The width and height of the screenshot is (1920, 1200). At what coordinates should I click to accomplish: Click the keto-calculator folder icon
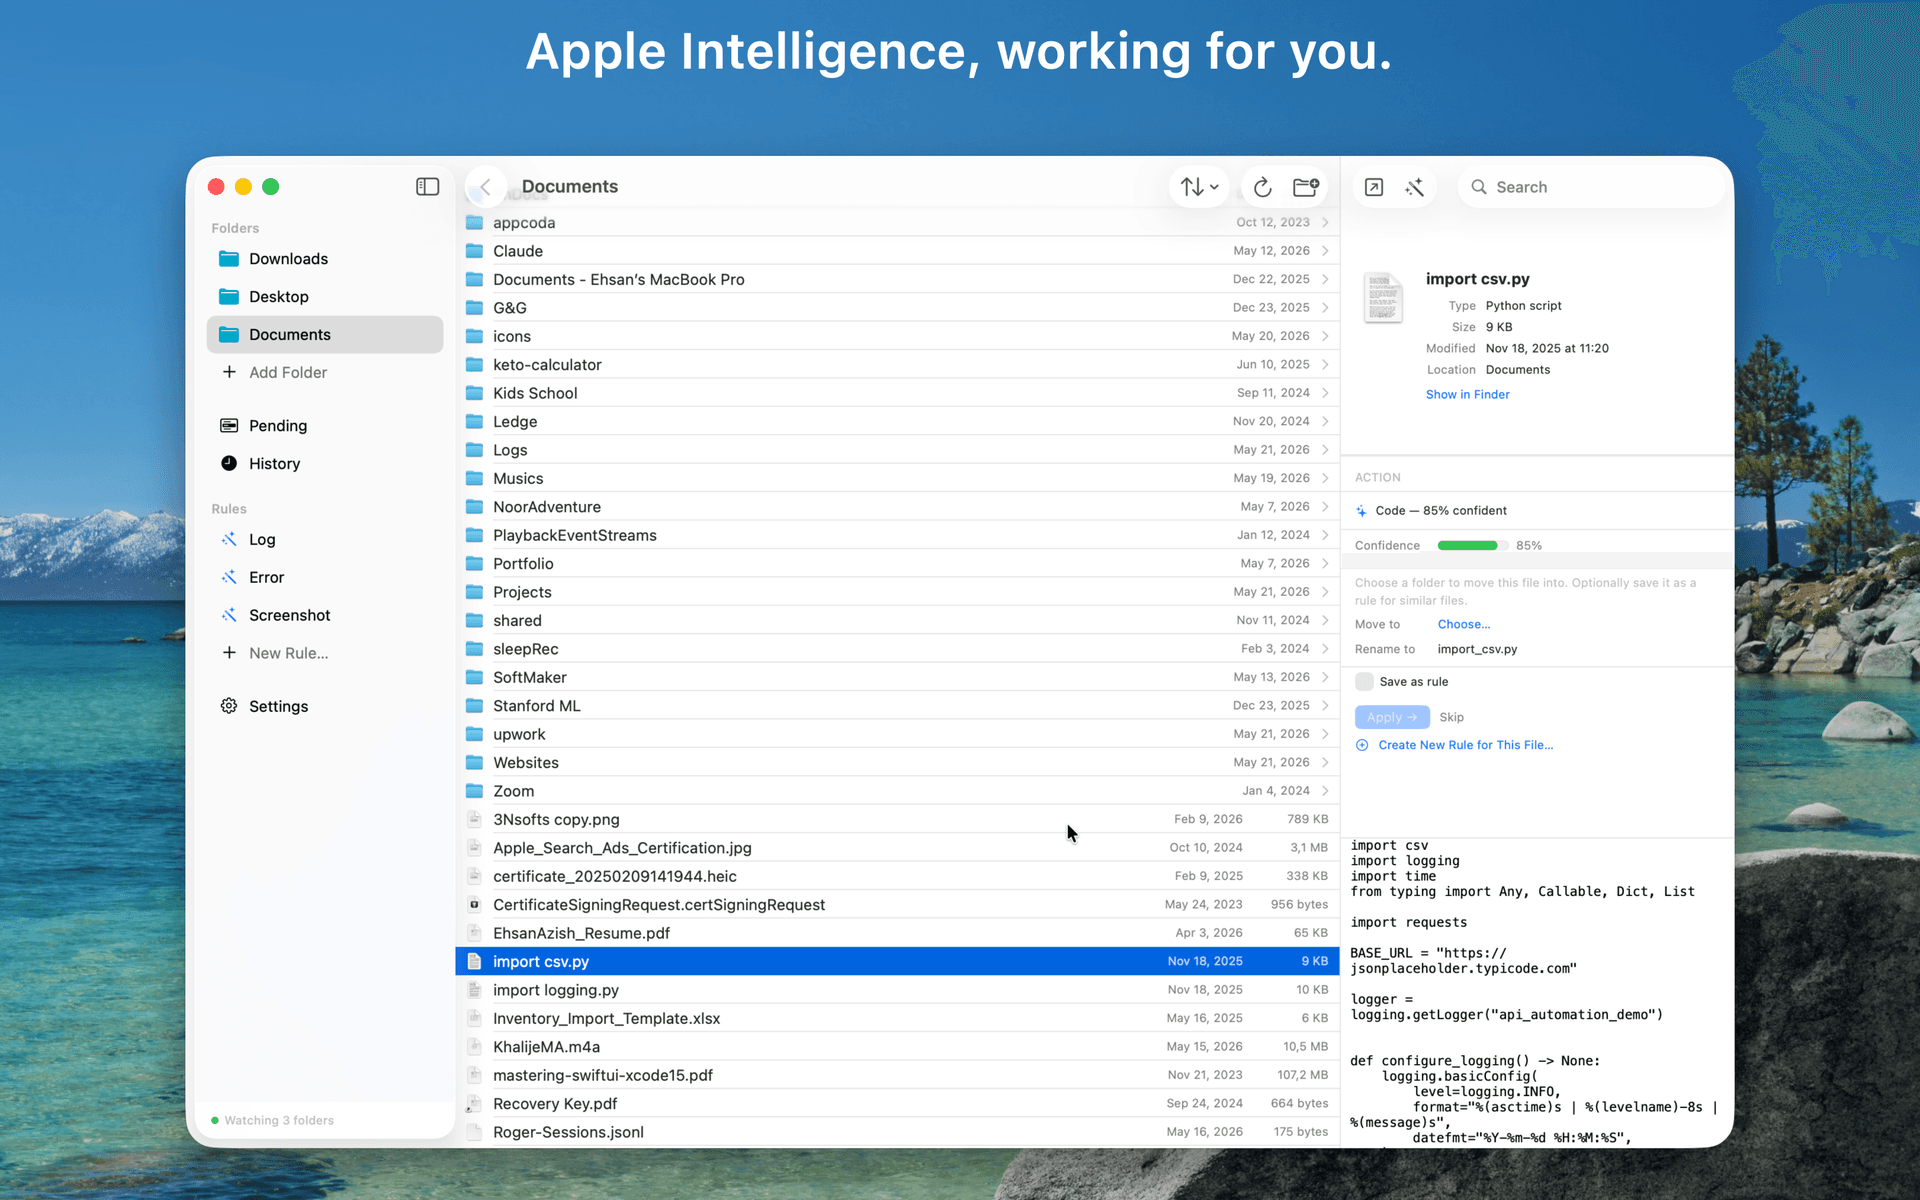click(x=475, y=365)
